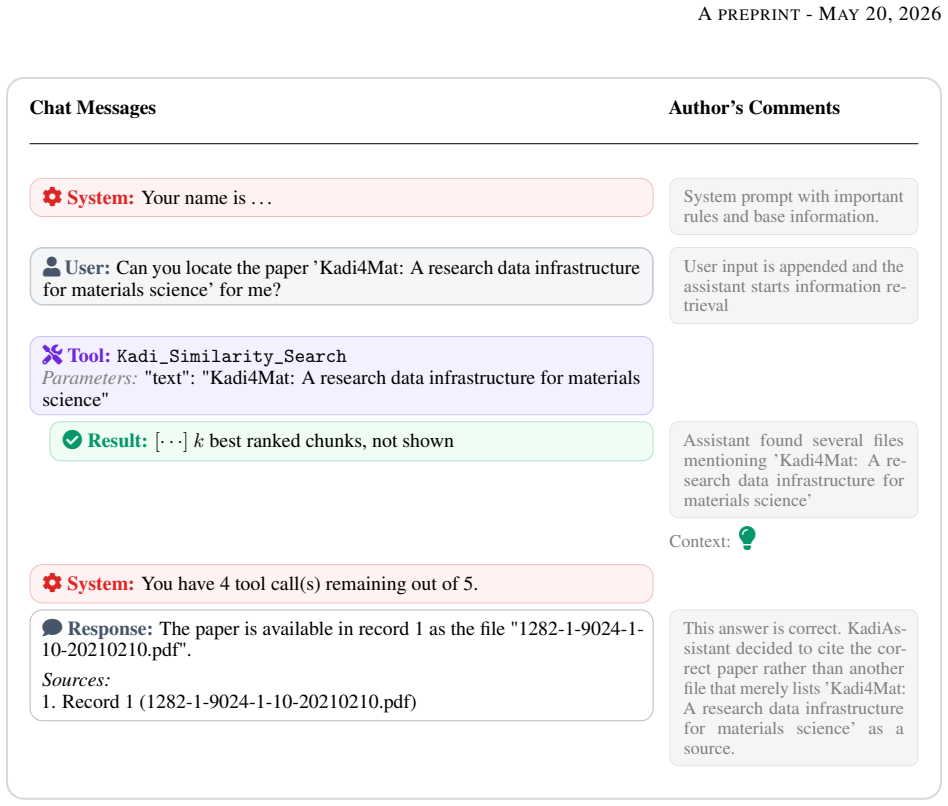Select the 'System: Your name is ...' message box
The width and height of the screenshot is (948, 806).
[x=342, y=197]
